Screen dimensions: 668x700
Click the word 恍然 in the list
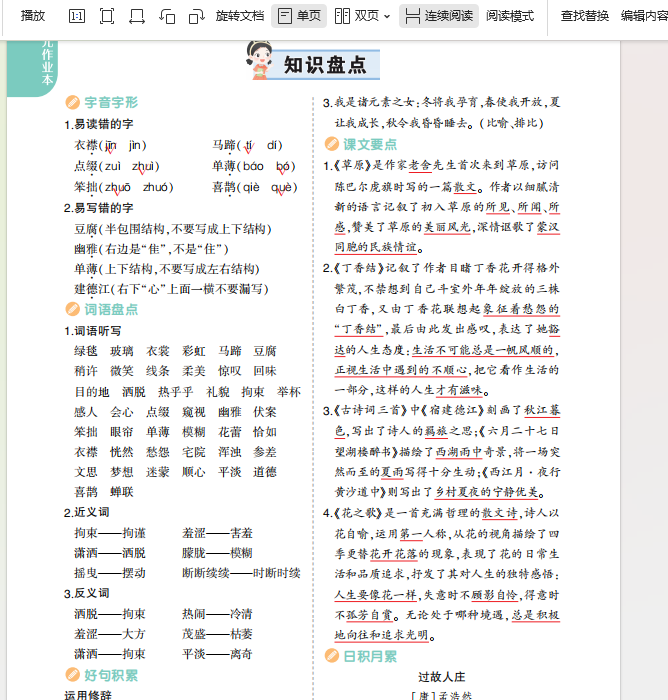click(122, 452)
